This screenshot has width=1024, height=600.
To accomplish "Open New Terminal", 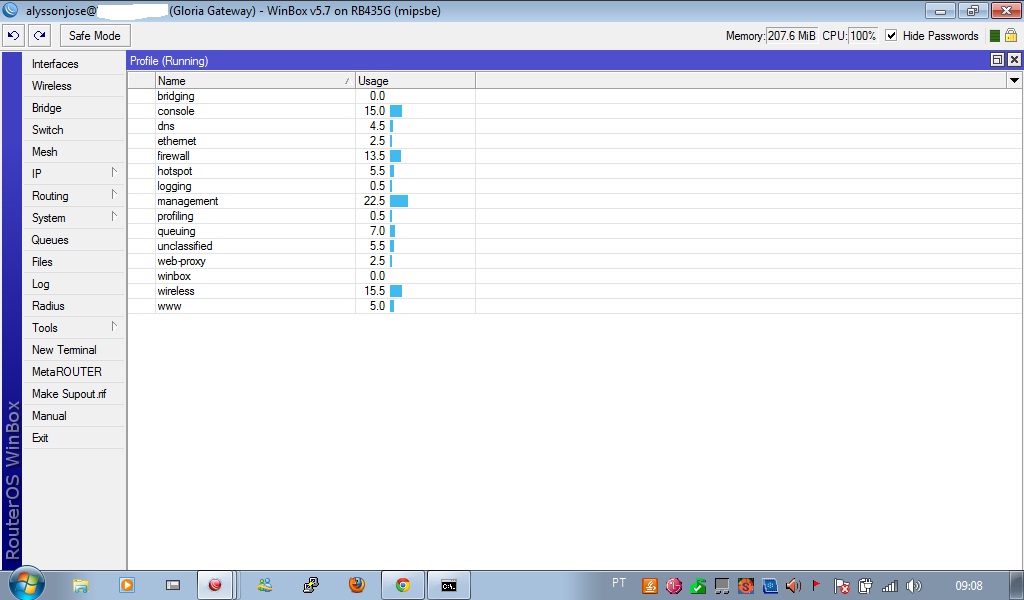I will pos(73,350).
